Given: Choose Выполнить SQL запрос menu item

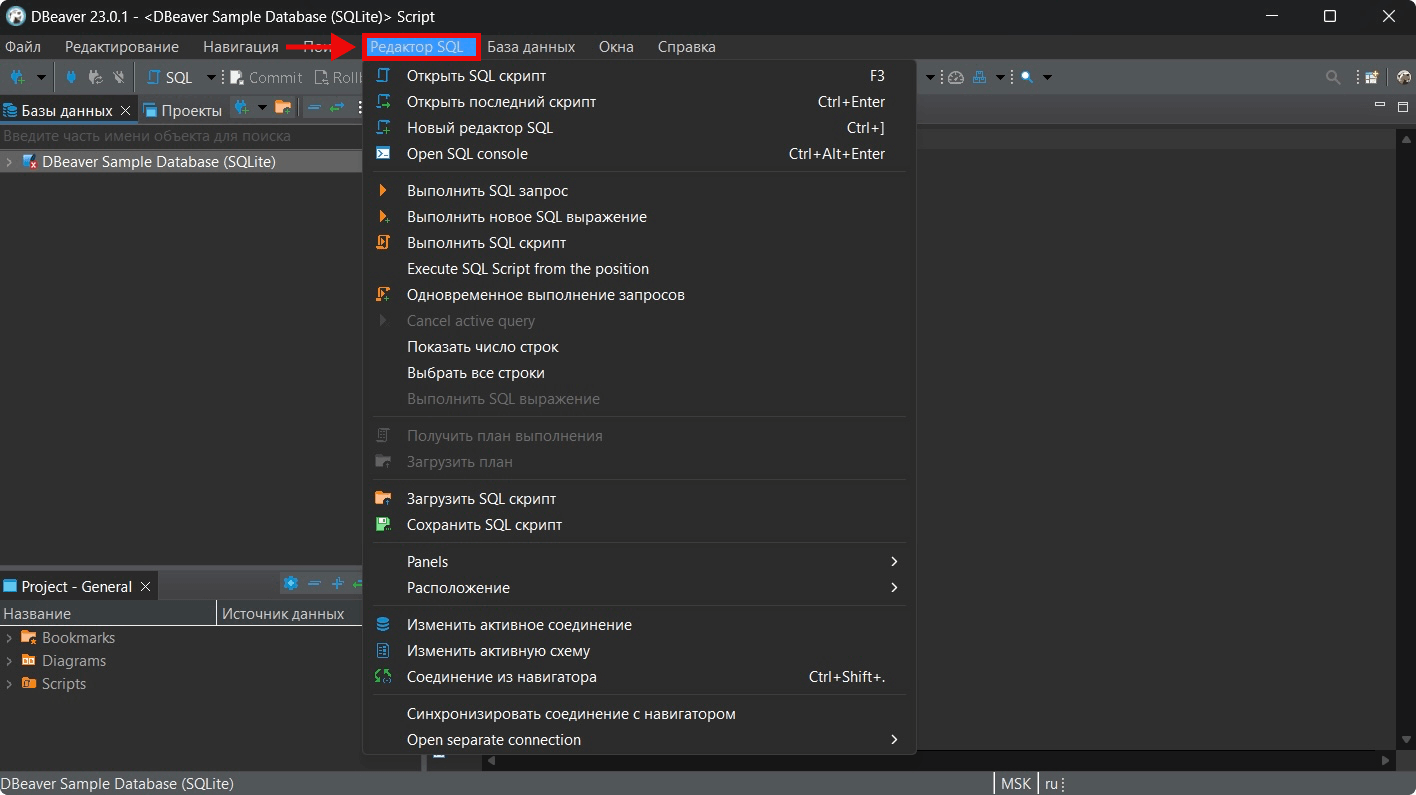Looking at the screenshot, I should [x=639, y=190].
